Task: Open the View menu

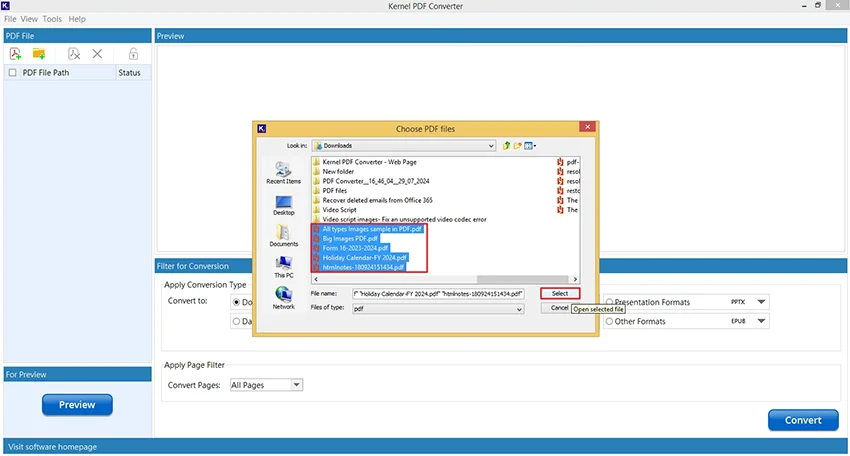Action: coord(29,19)
